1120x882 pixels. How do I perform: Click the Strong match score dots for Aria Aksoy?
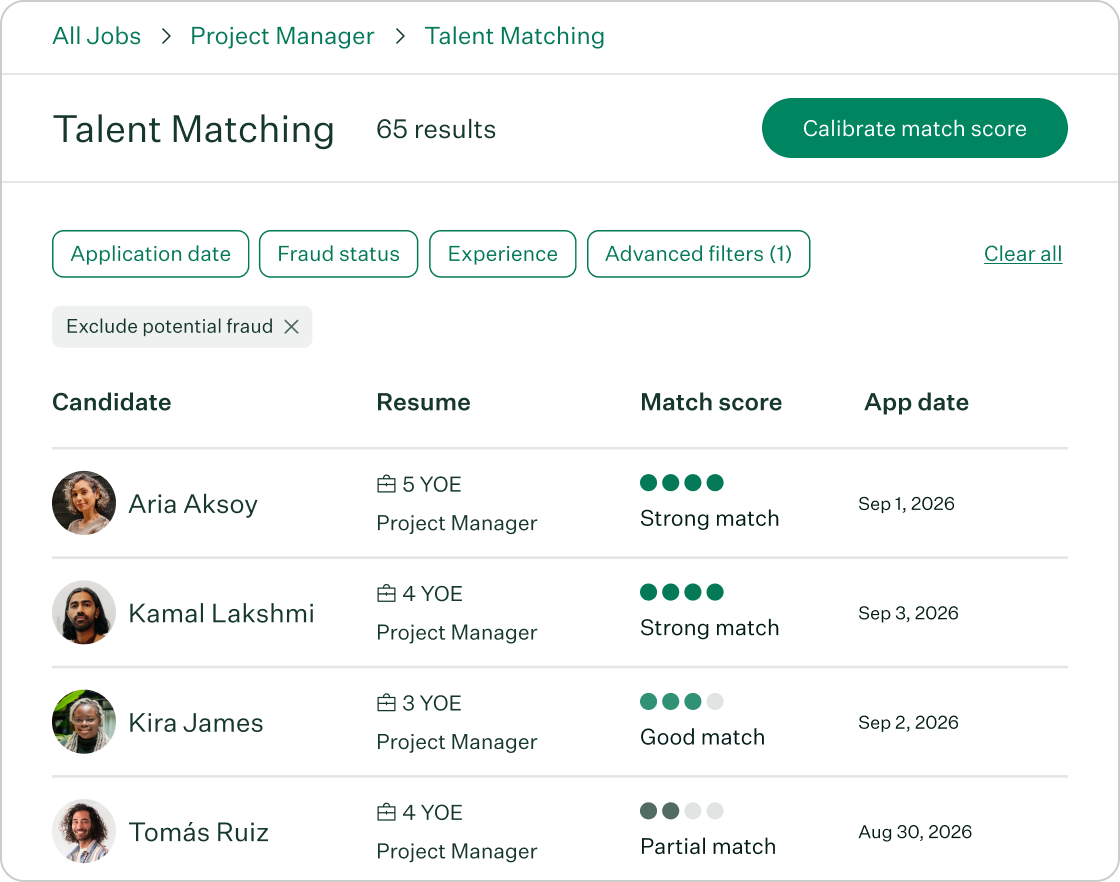[682, 482]
